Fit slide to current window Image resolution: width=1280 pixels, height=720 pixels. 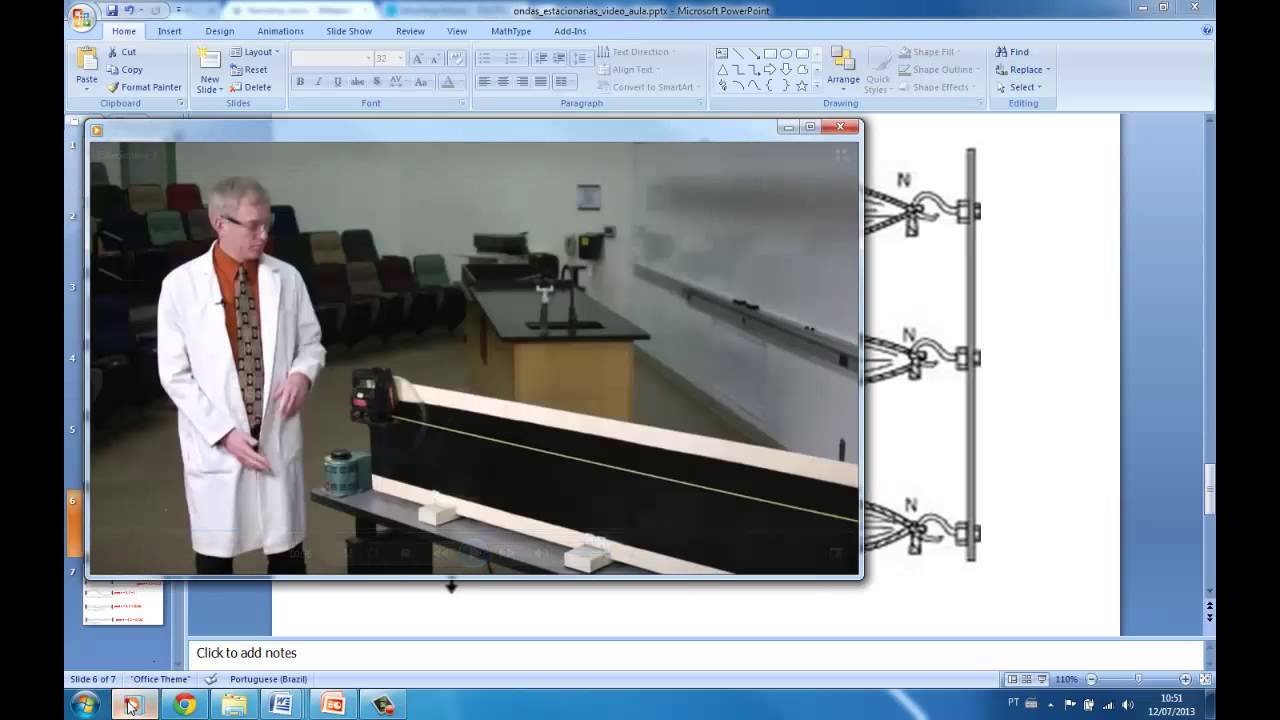[1203, 679]
